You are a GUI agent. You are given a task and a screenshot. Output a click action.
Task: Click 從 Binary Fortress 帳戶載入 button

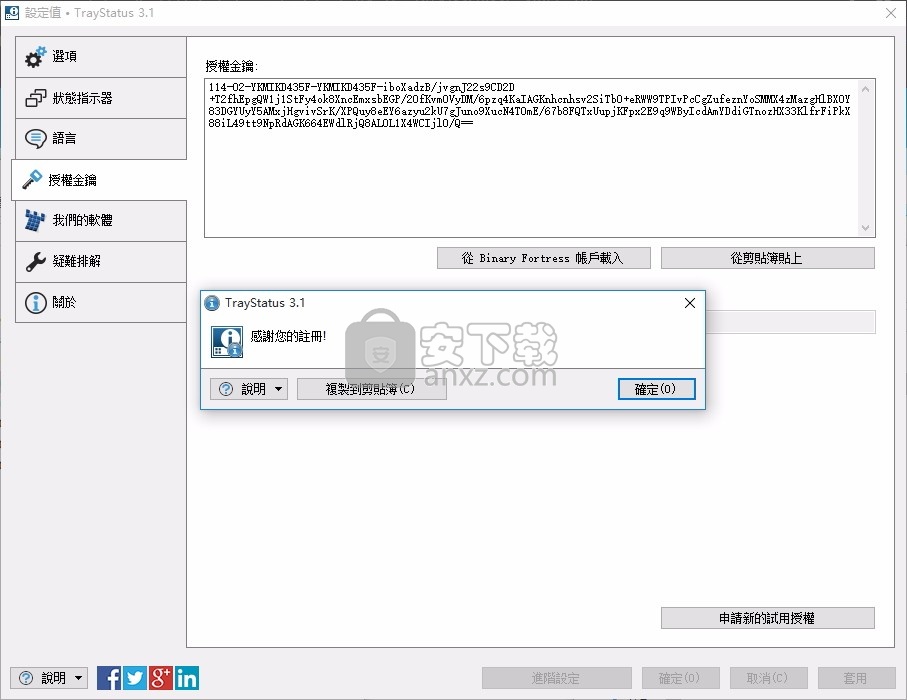point(543,258)
